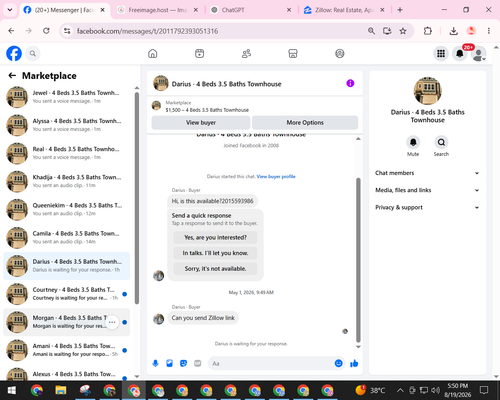Expand Privacy & support section
The image size is (500, 400).
click(x=427, y=208)
